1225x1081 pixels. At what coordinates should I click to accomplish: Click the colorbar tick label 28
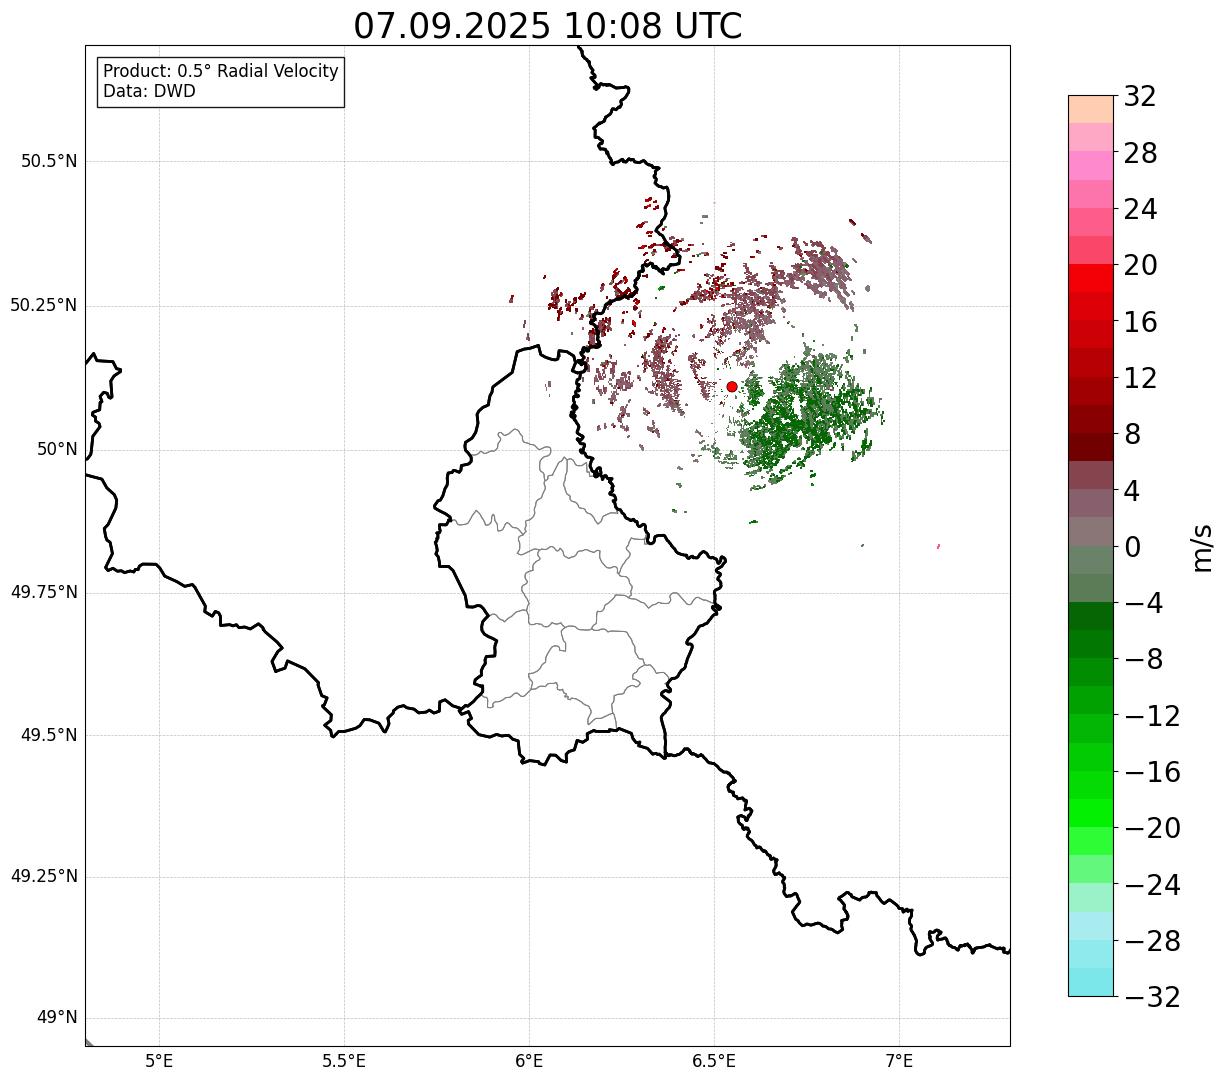[1140, 153]
